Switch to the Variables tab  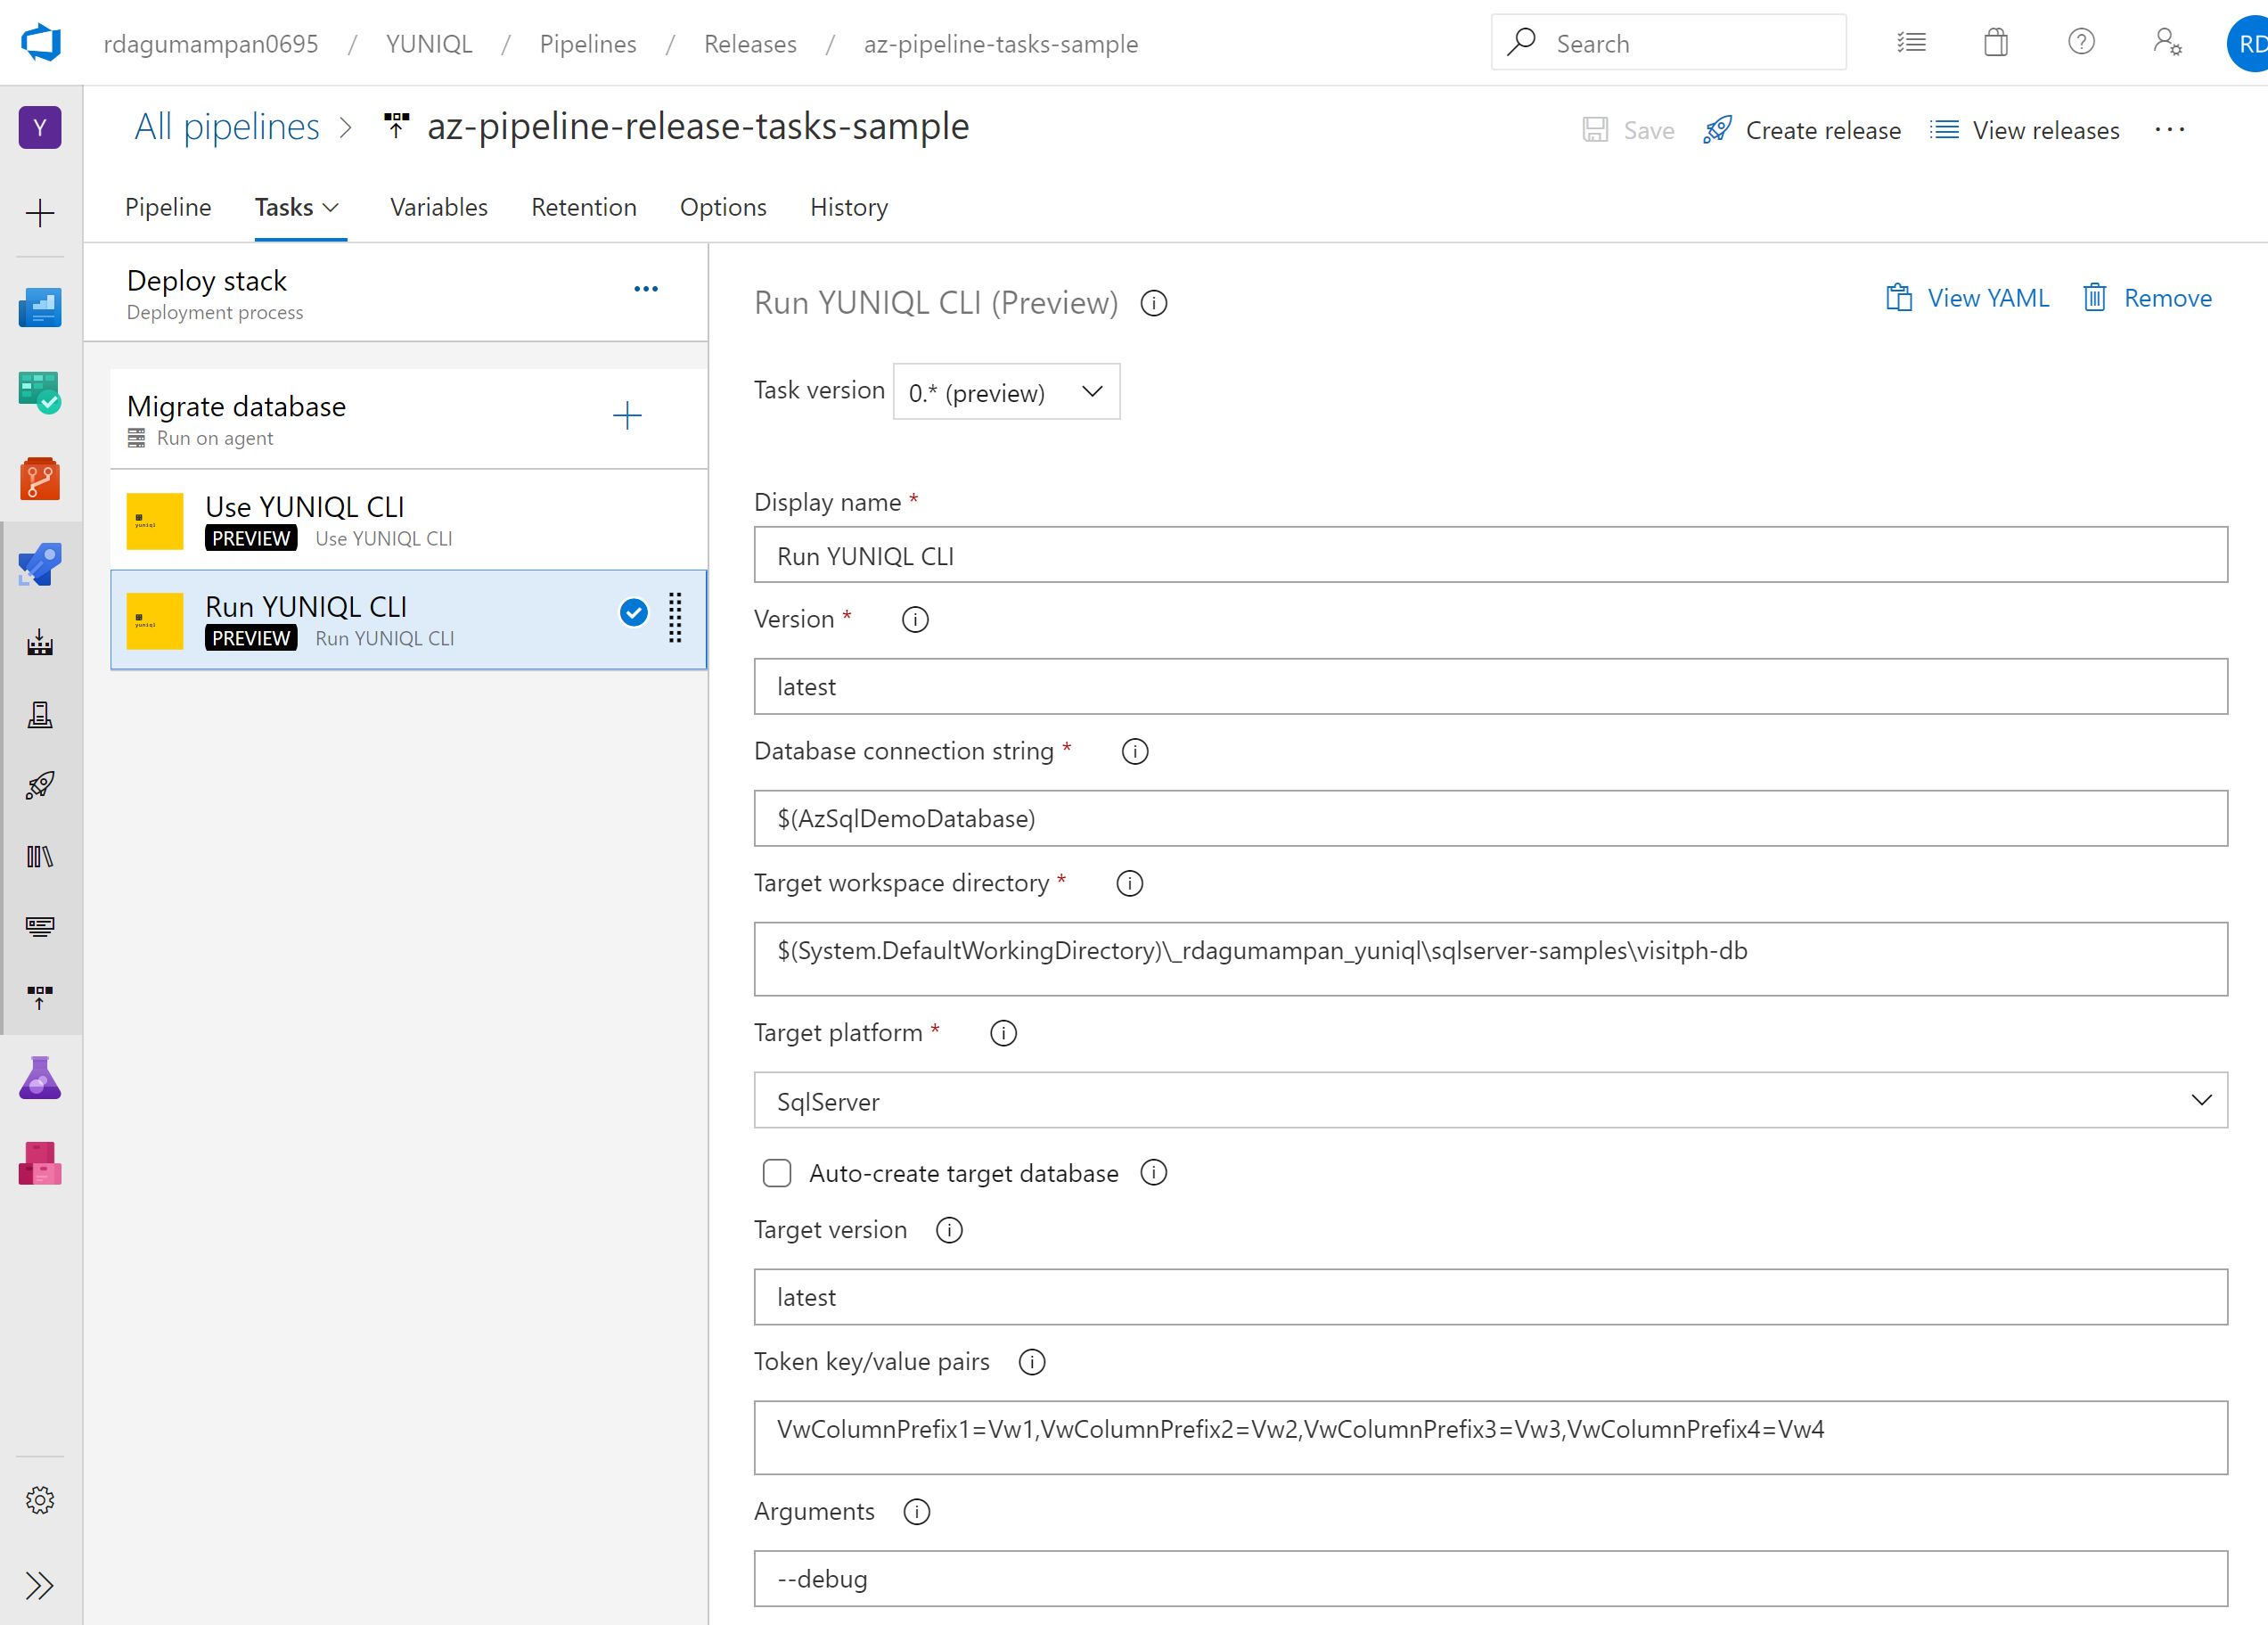click(x=438, y=208)
